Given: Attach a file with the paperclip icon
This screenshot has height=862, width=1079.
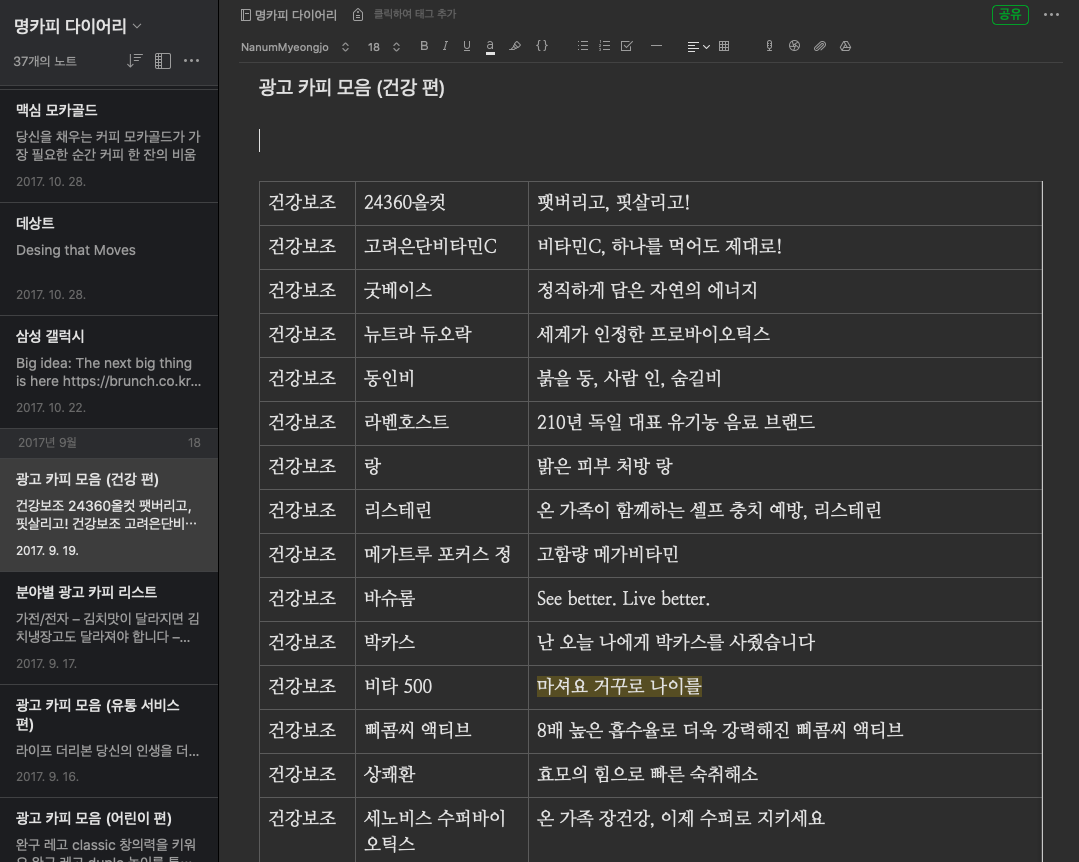Looking at the screenshot, I should 820,46.
